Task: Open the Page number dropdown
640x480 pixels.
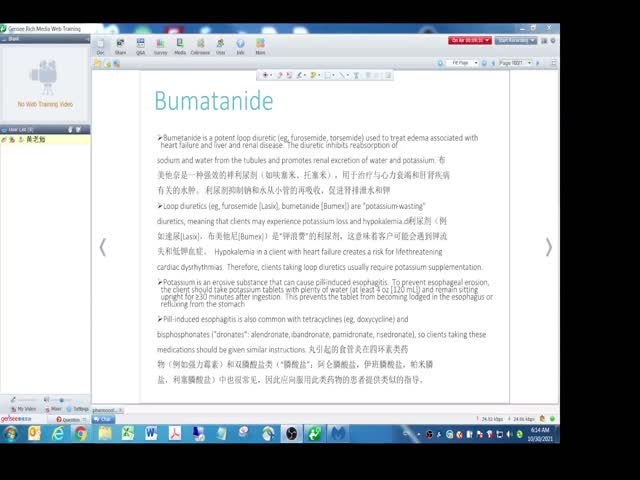Action: point(515,63)
